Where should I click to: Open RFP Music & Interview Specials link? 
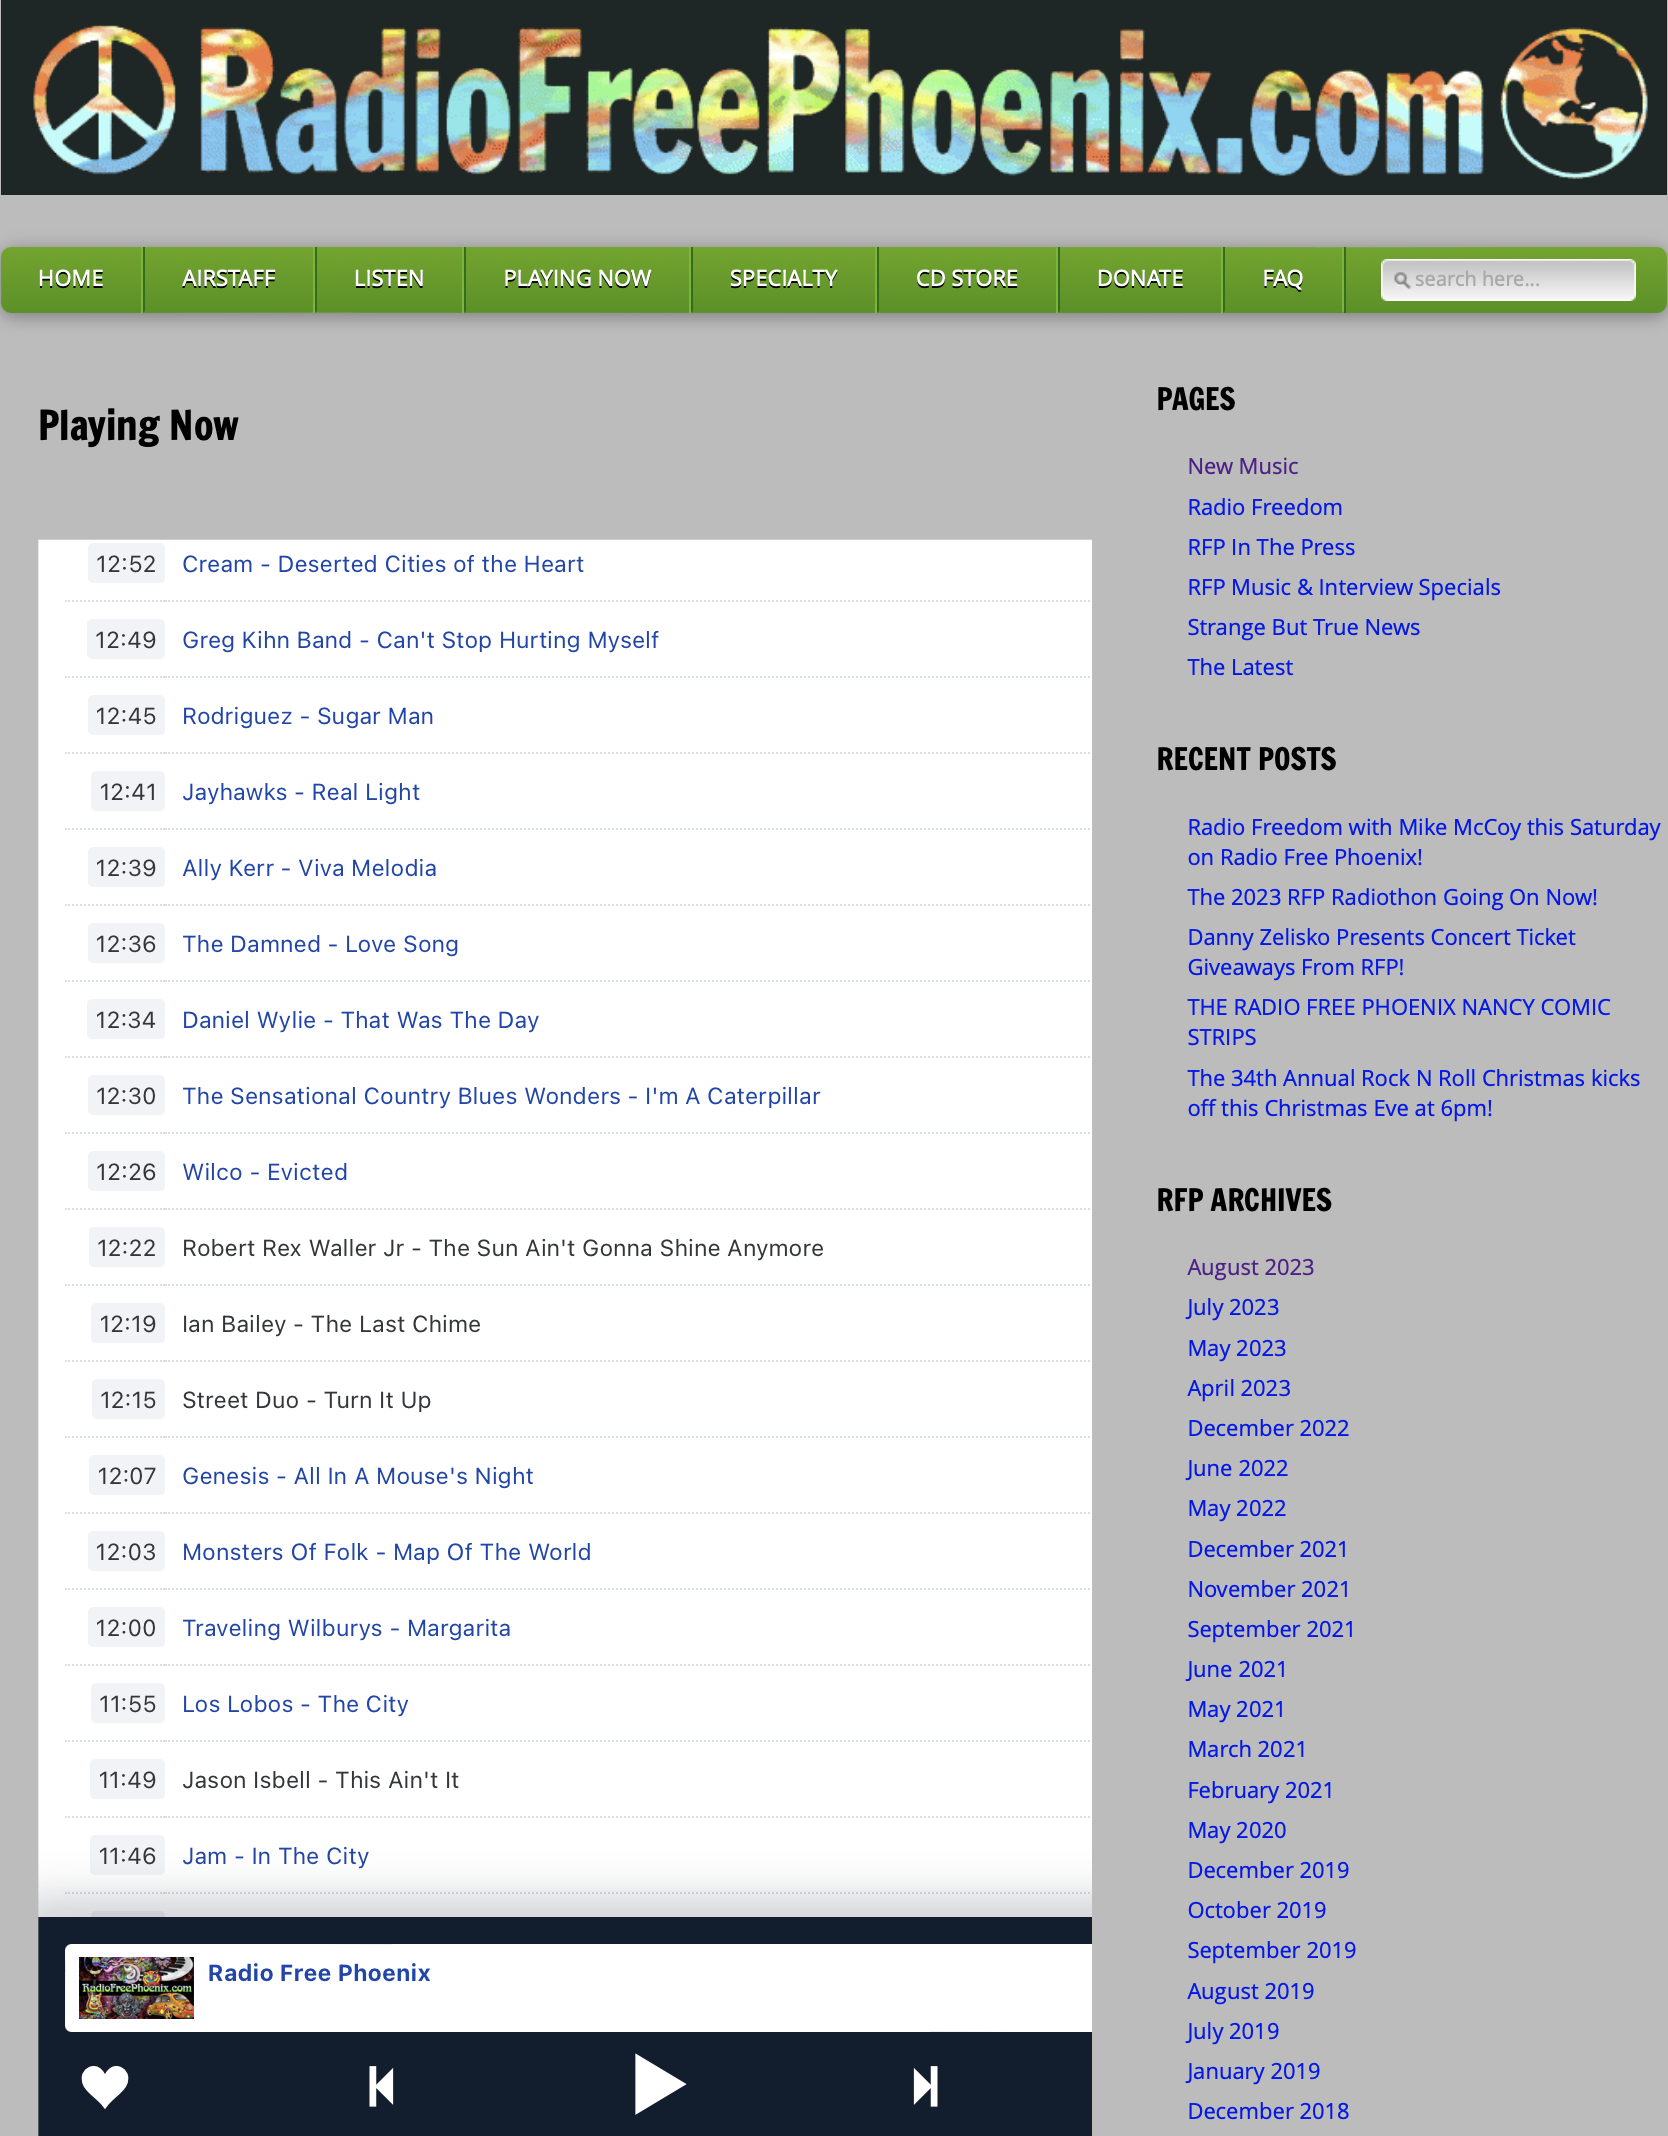click(x=1344, y=587)
